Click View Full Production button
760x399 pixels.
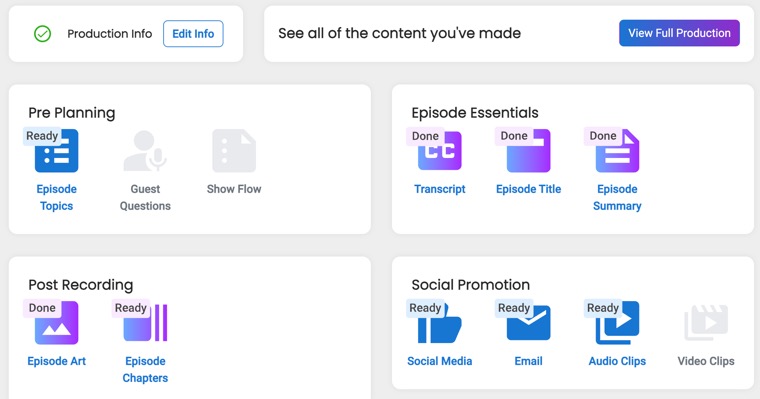tap(679, 33)
